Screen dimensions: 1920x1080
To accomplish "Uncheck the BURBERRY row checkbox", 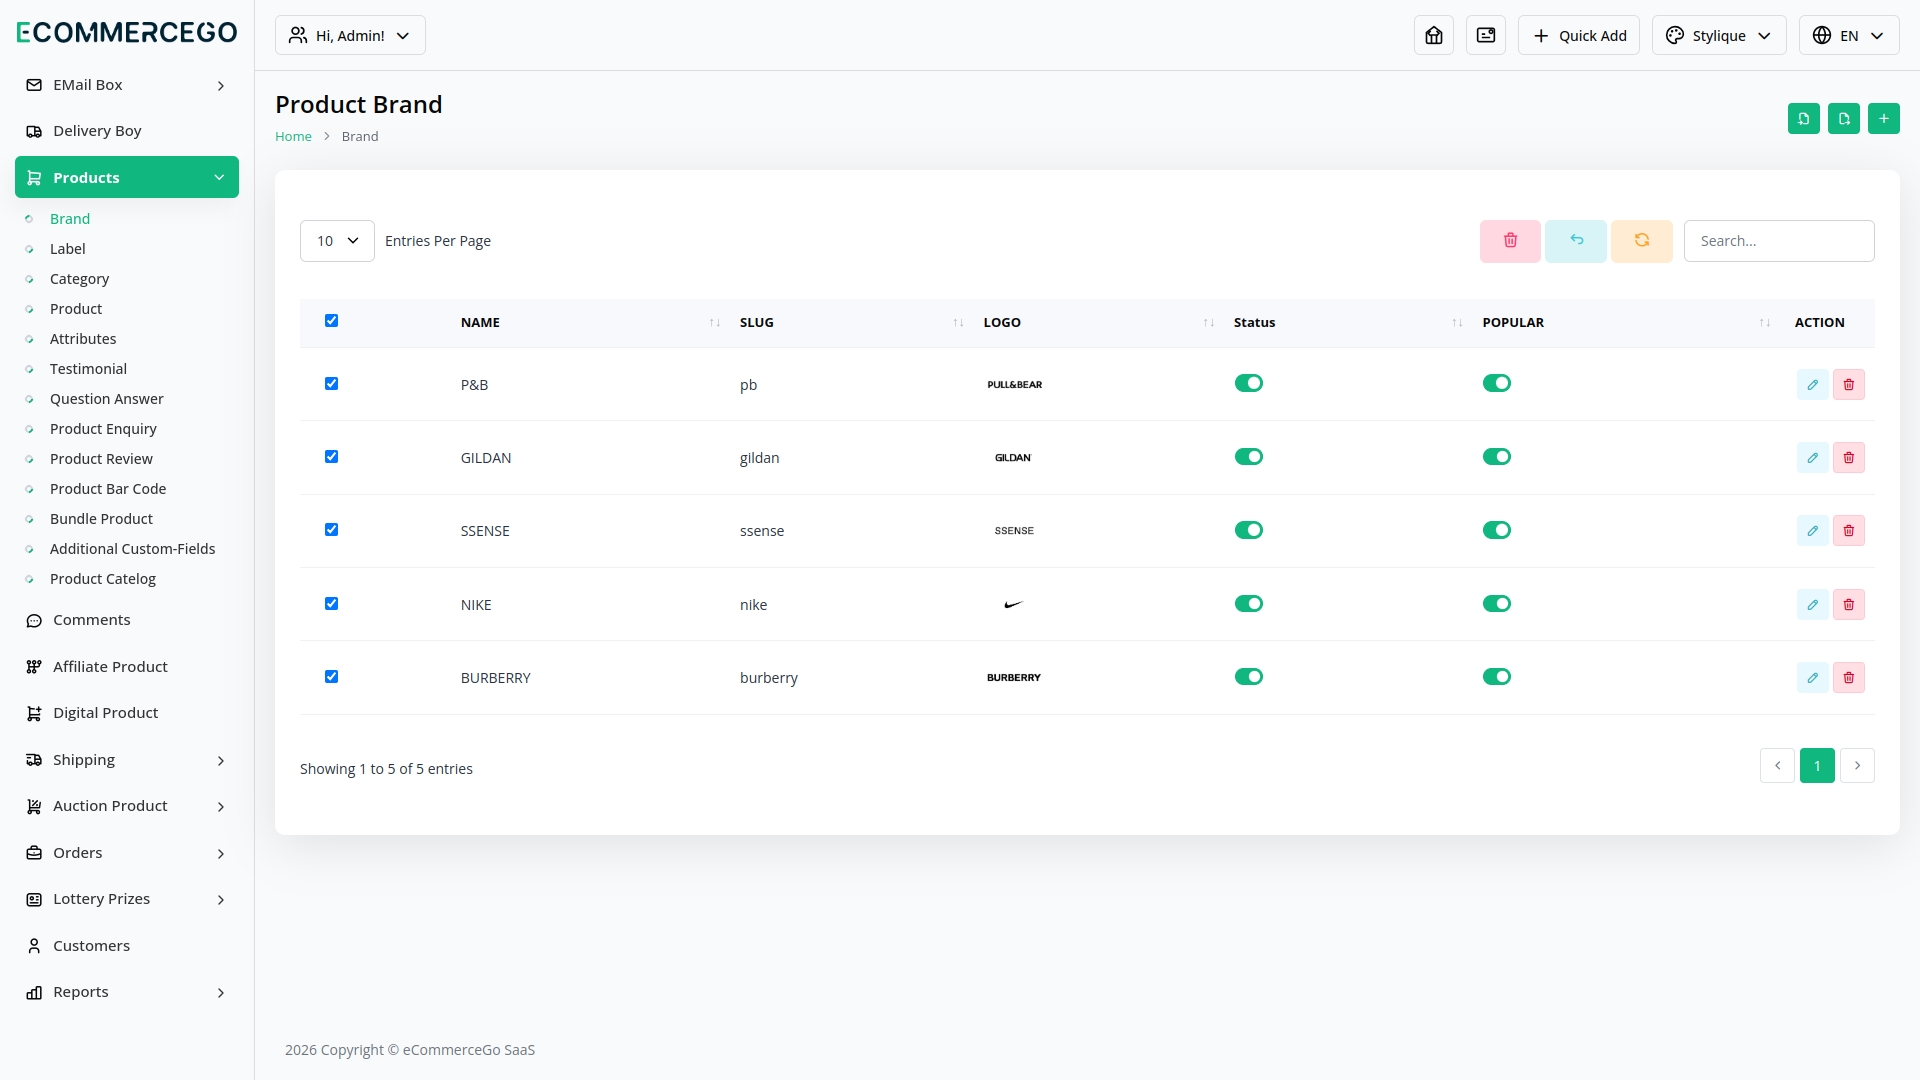I will point(331,677).
